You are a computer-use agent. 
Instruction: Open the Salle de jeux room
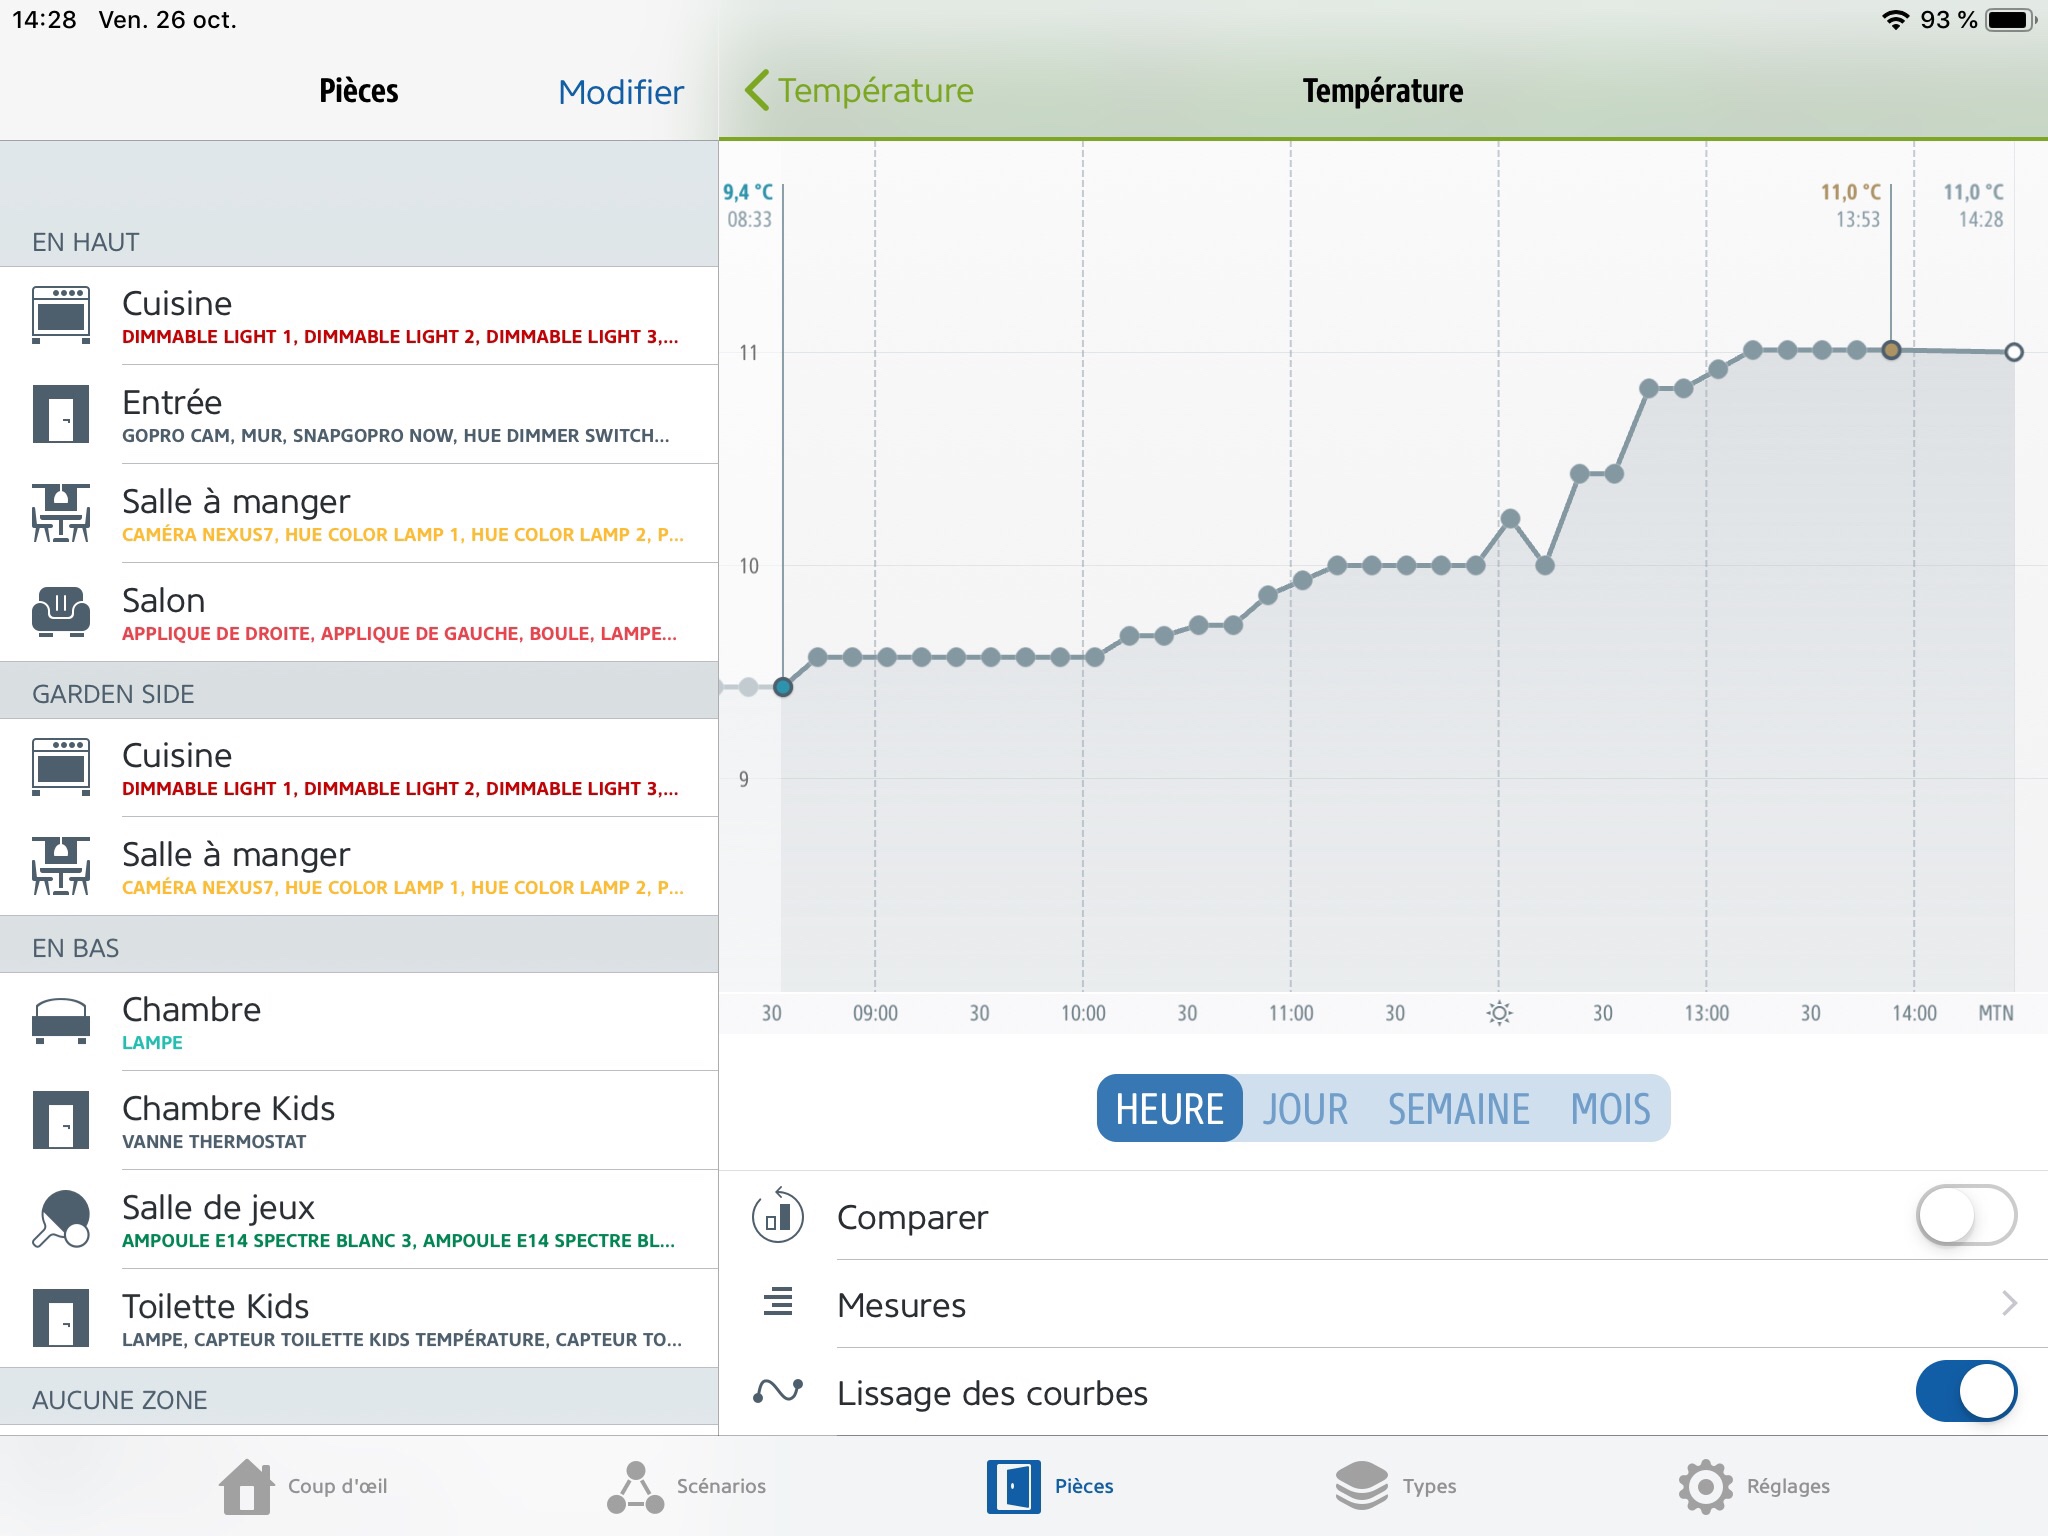[x=359, y=1219]
